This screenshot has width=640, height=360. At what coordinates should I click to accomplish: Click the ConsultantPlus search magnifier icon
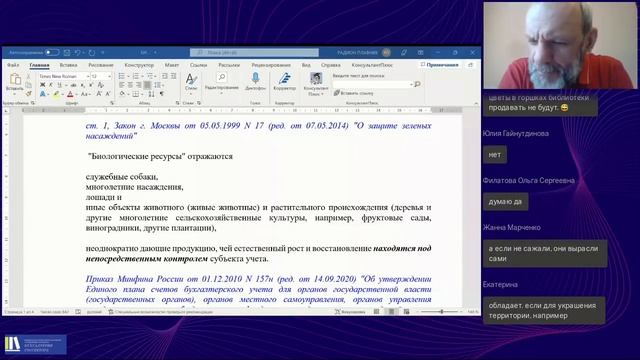click(x=417, y=84)
